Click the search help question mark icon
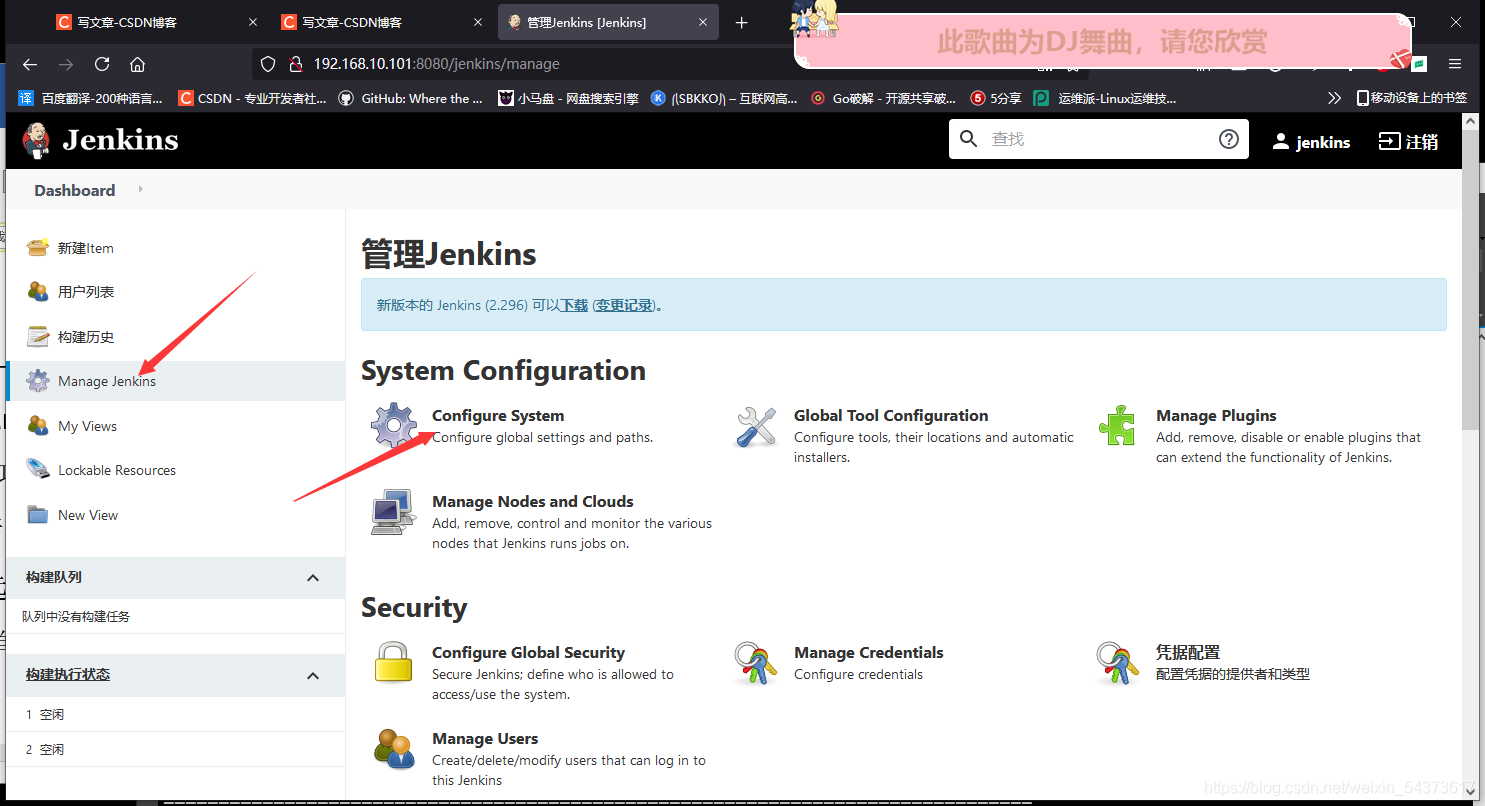 [1229, 139]
